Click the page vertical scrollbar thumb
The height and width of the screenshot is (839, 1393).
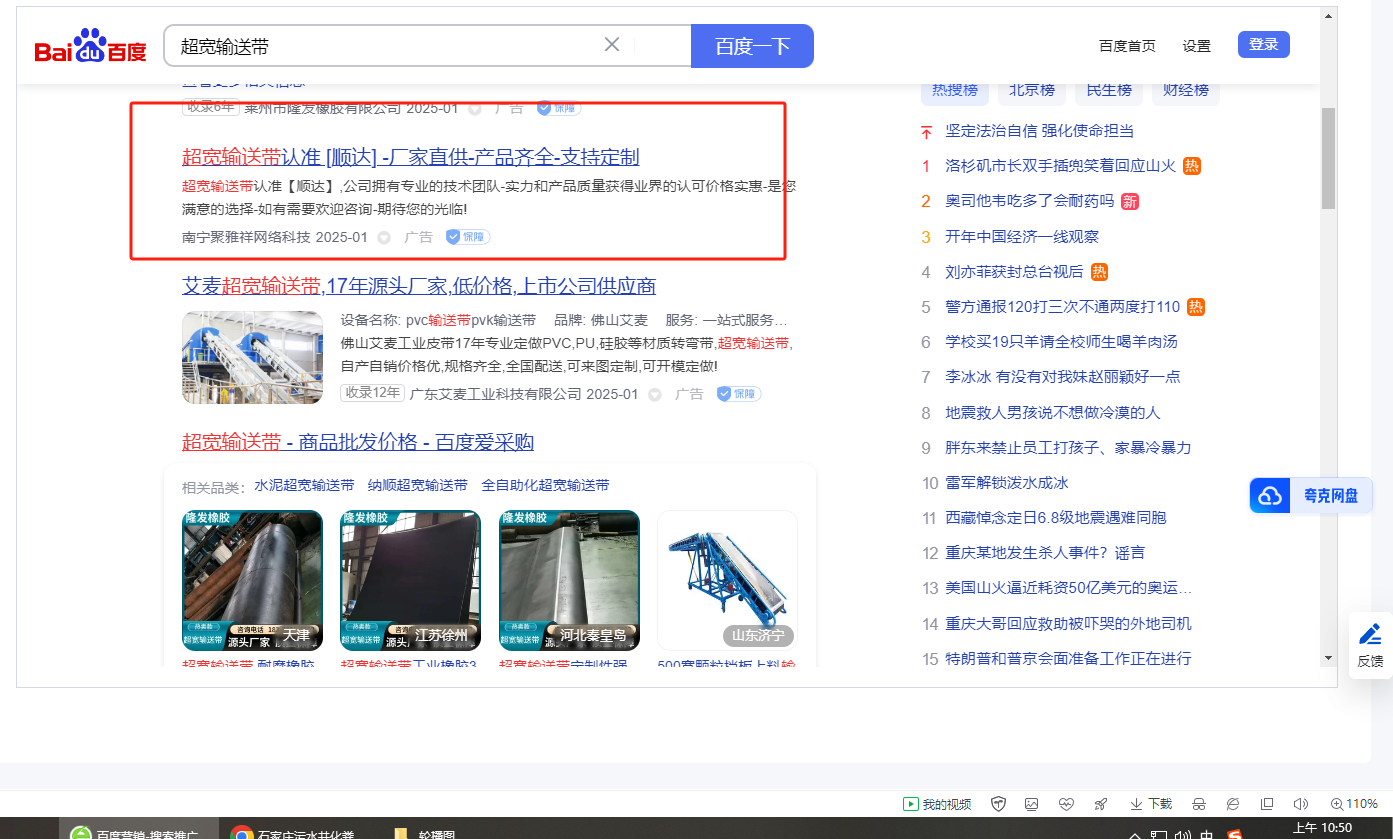1328,158
